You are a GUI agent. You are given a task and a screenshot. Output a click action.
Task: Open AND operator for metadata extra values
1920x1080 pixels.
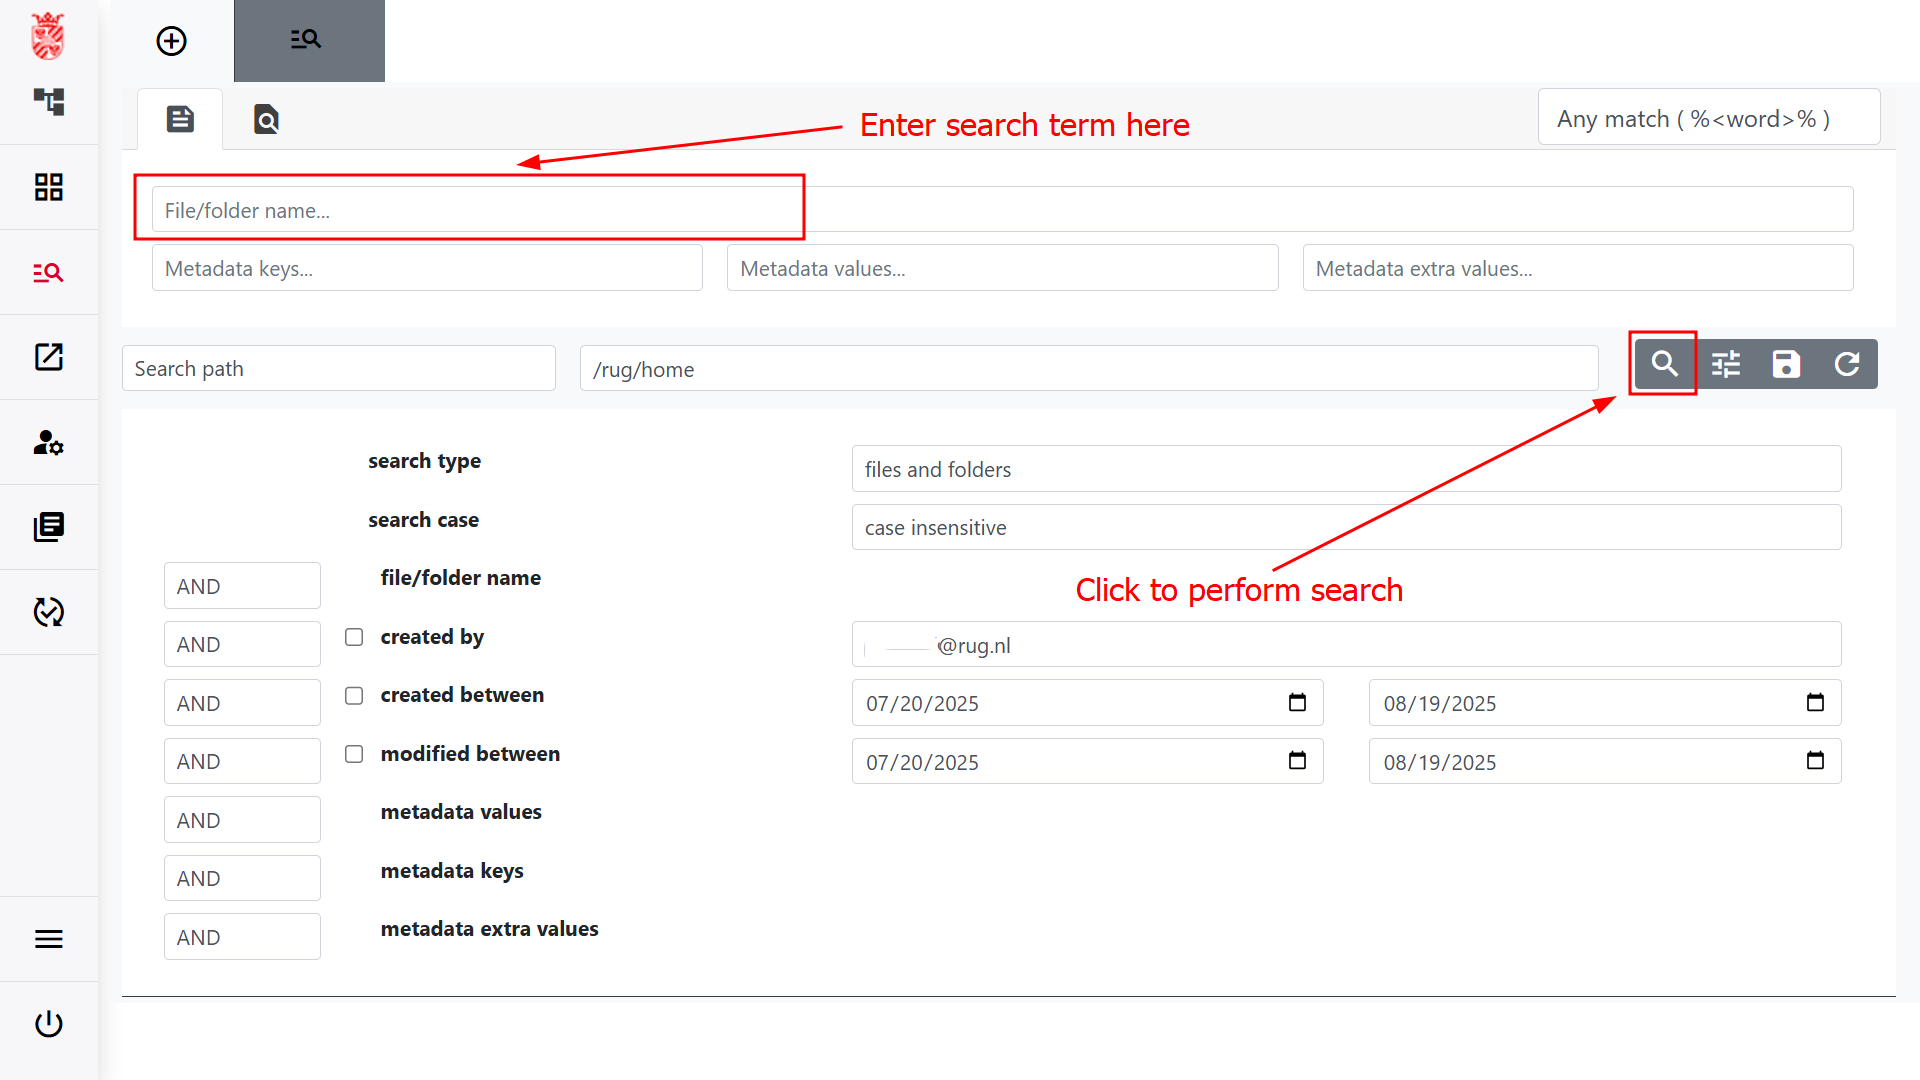coord(242,937)
